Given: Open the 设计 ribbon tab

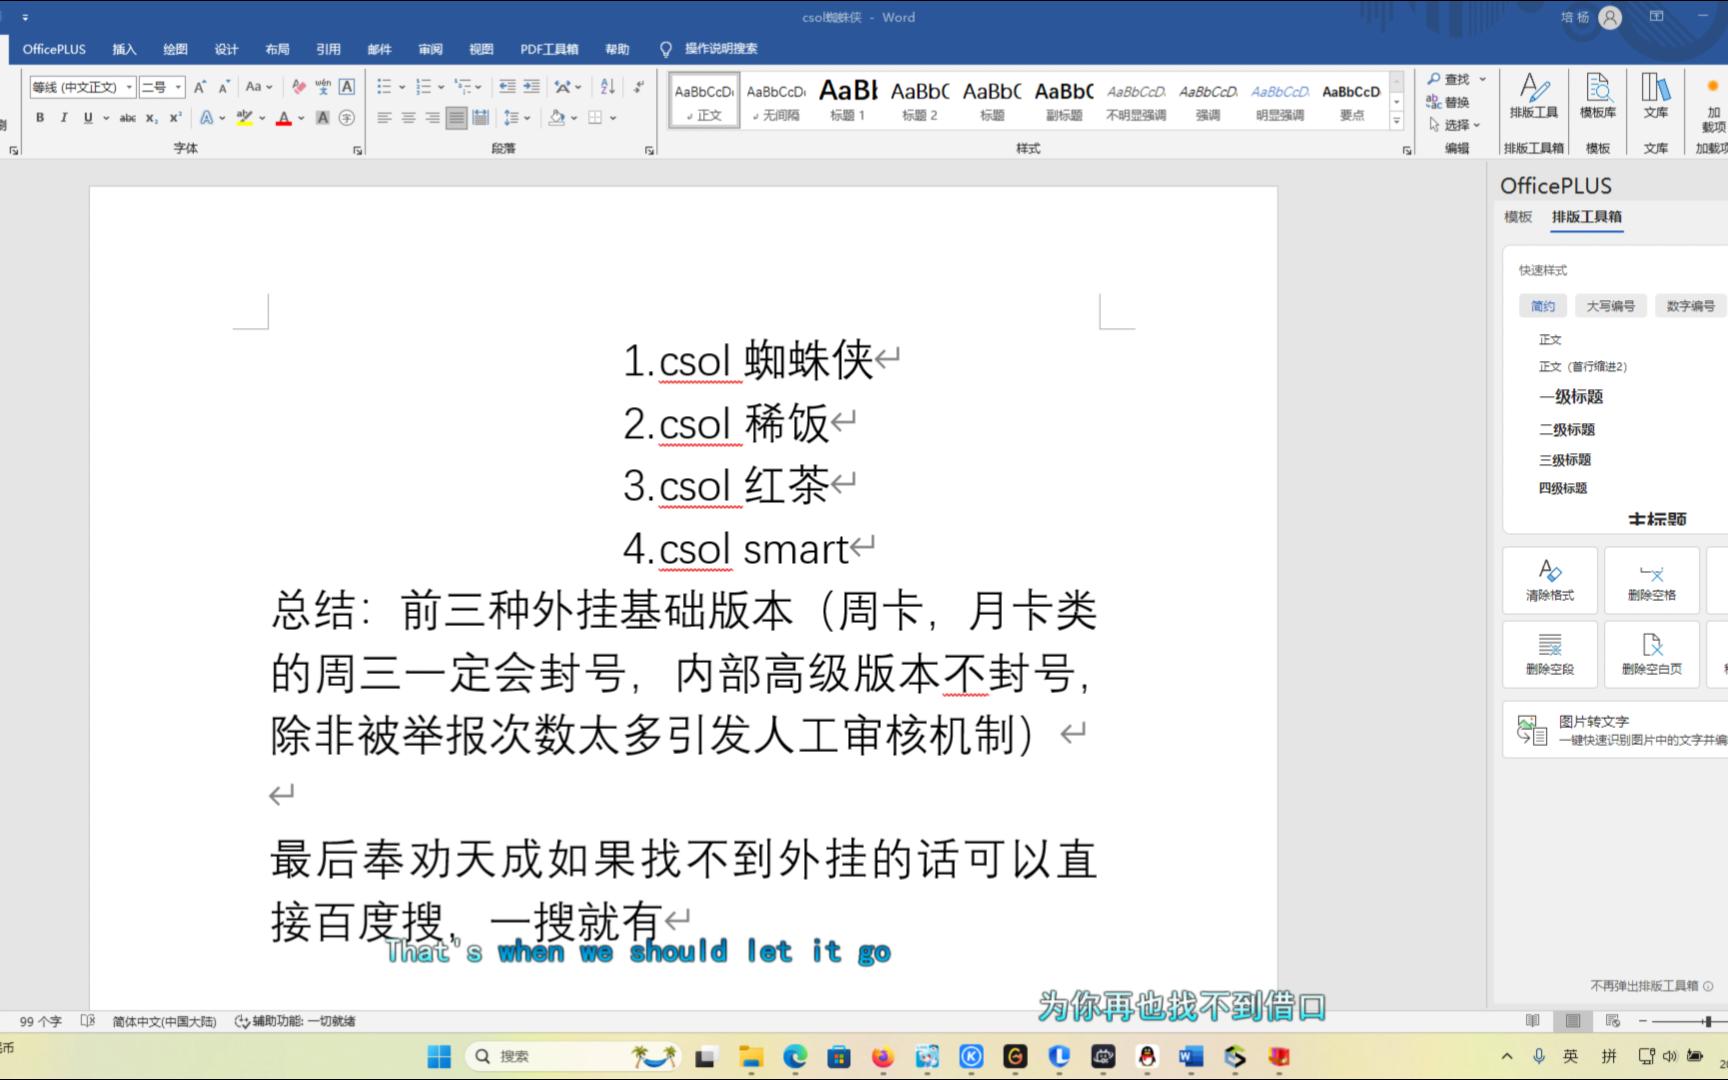Looking at the screenshot, I should (x=226, y=49).
